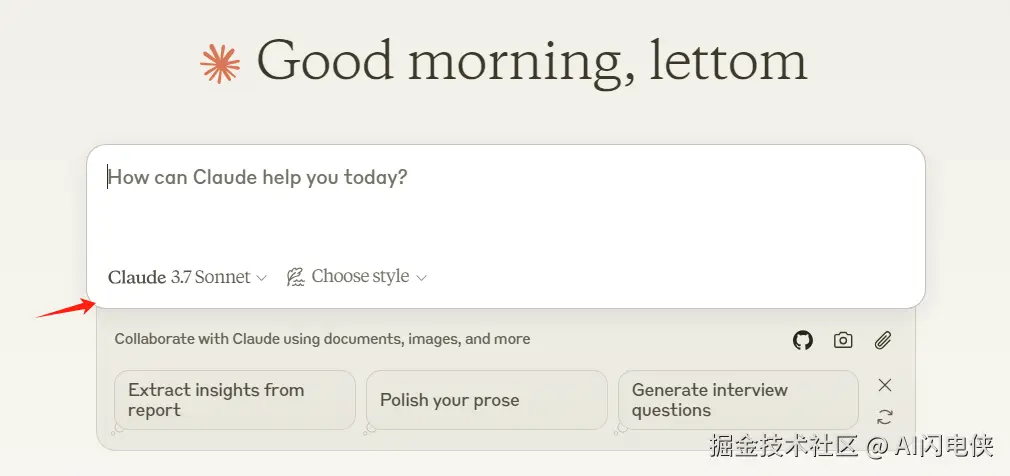1010x476 pixels.
Task: Refresh the suggested prompts
Action: [884, 417]
